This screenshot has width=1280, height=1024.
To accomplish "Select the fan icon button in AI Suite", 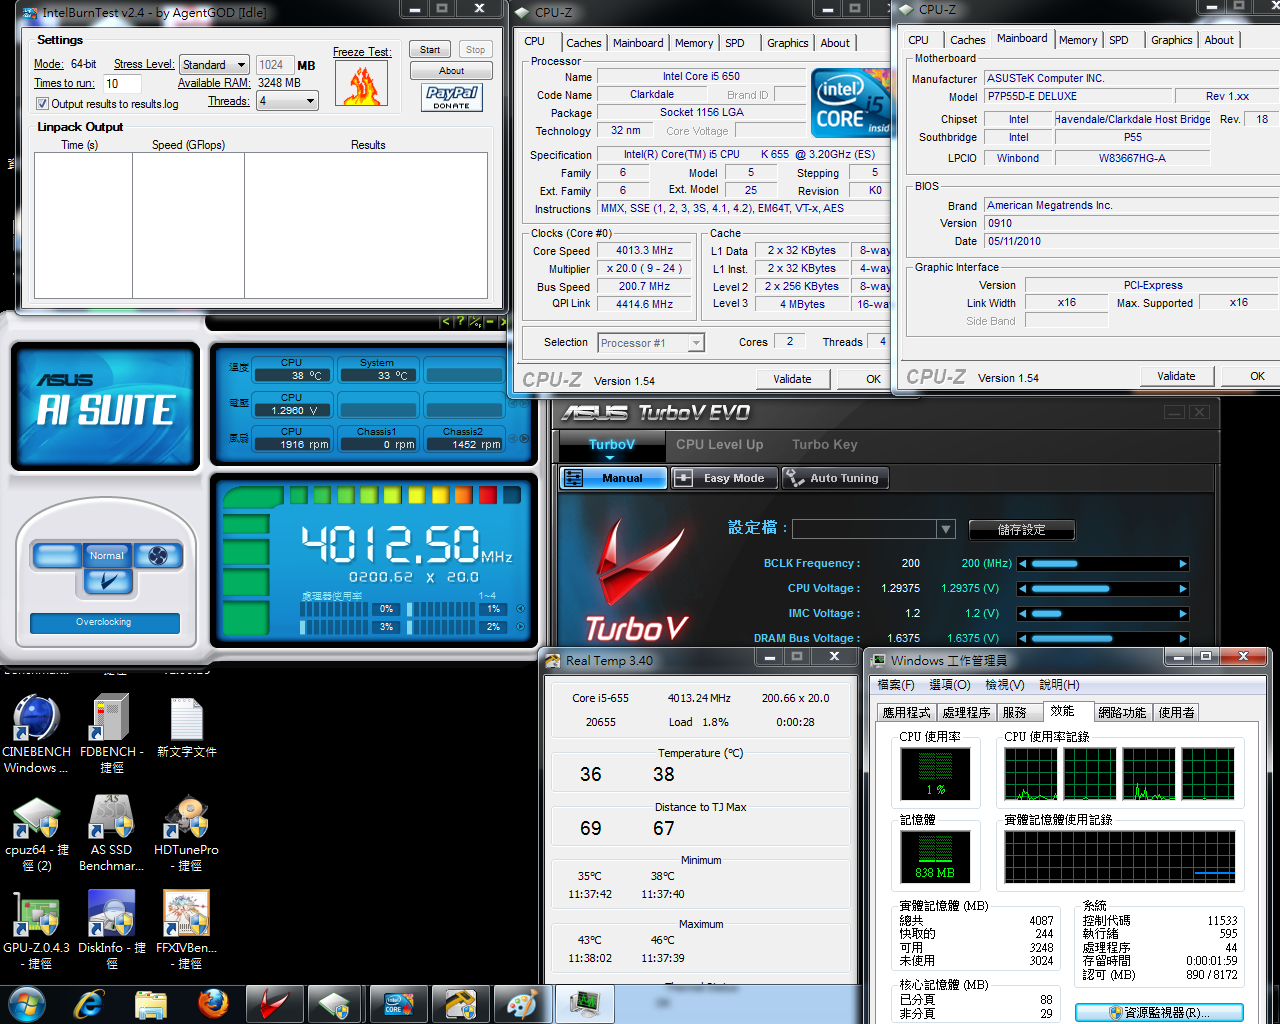I will (x=158, y=556).
